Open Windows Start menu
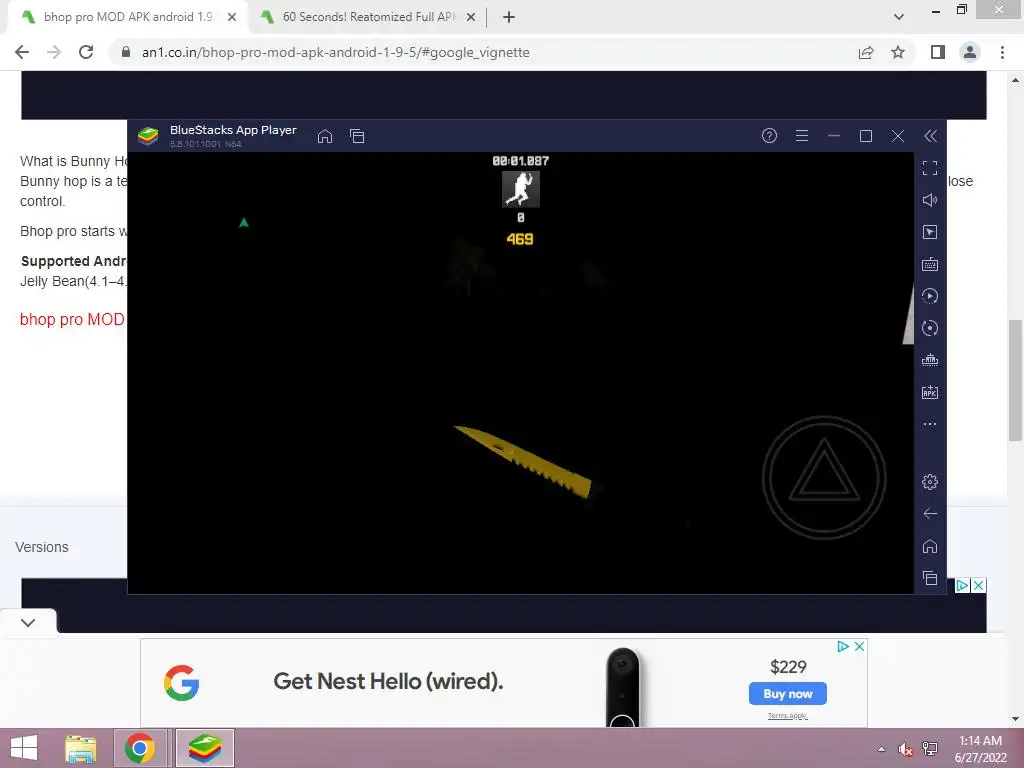Screen dimensions: 1024x768 [24, 748]
